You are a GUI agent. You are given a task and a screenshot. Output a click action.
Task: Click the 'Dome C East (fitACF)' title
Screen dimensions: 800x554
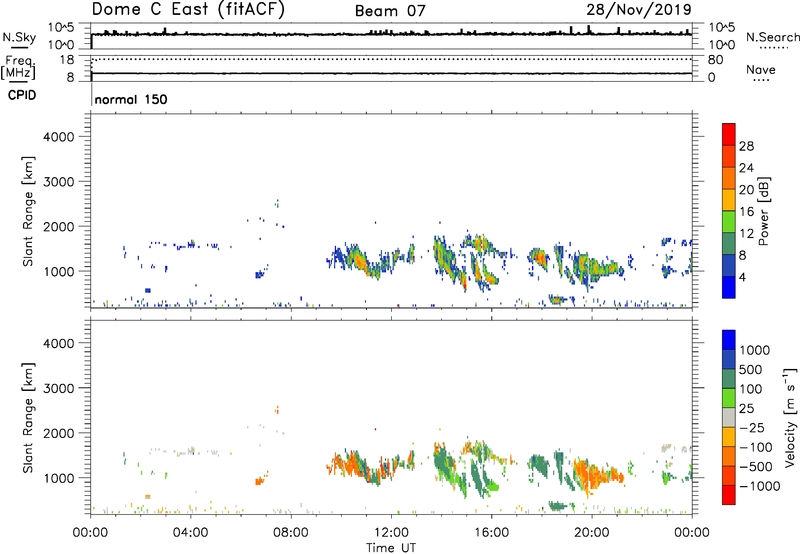[187, 10]
